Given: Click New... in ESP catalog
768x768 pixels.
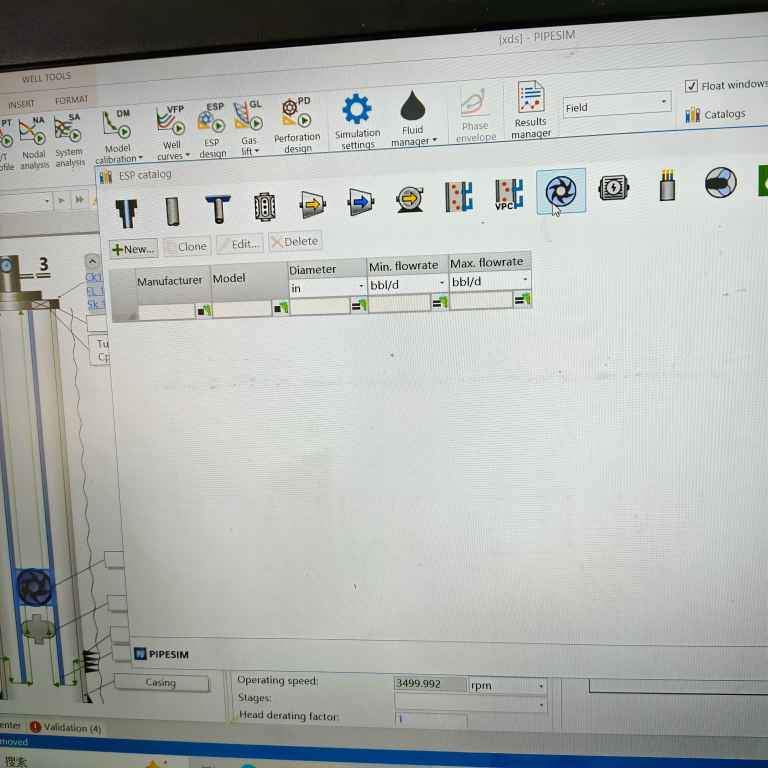Looking at the screenshot, I should click(x=134, y=249).
